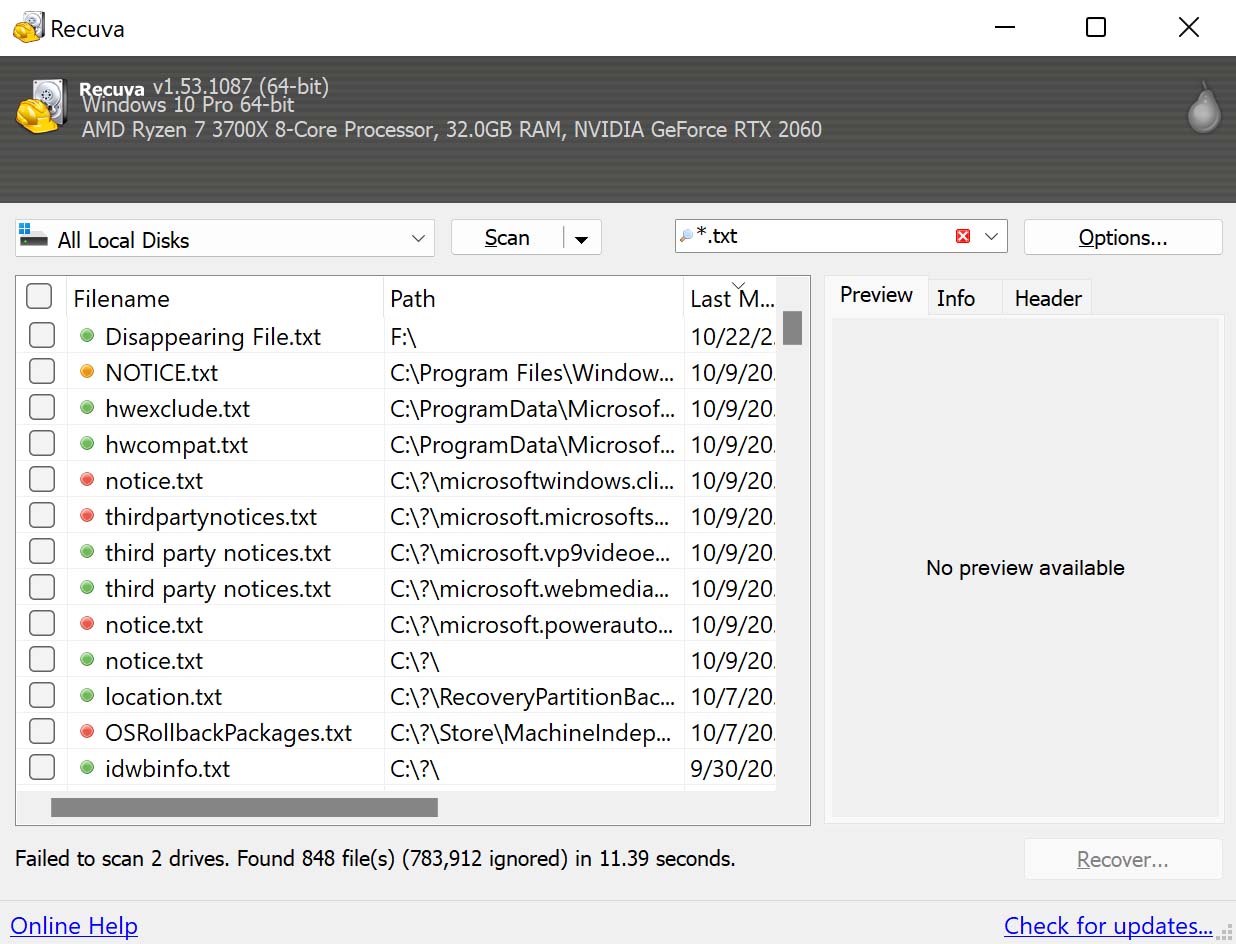Viewport: 1236px width, 944px height.
Task: Check the box for location.txt
Action: [41, 695]
